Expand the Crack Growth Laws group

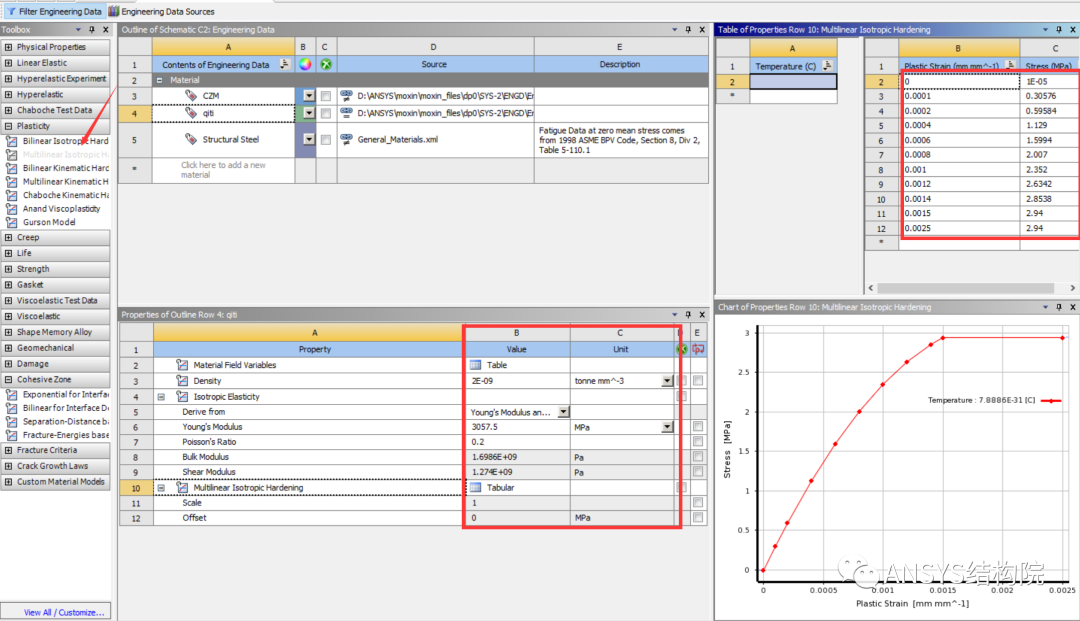[8, 466]
